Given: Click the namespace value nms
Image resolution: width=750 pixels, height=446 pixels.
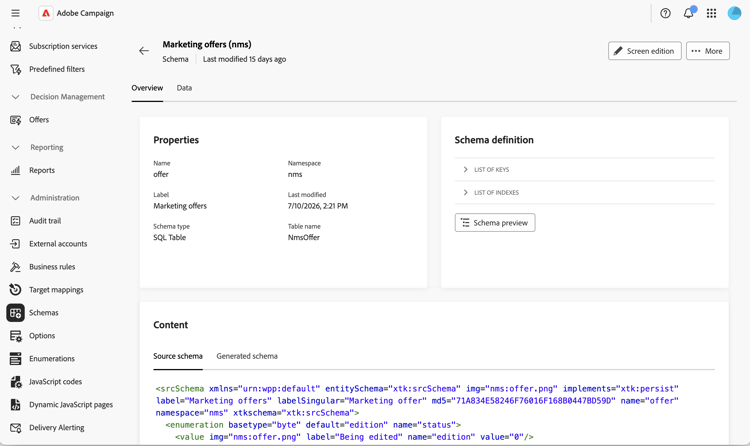Looking at the screenshot, I should pos(295,175).
